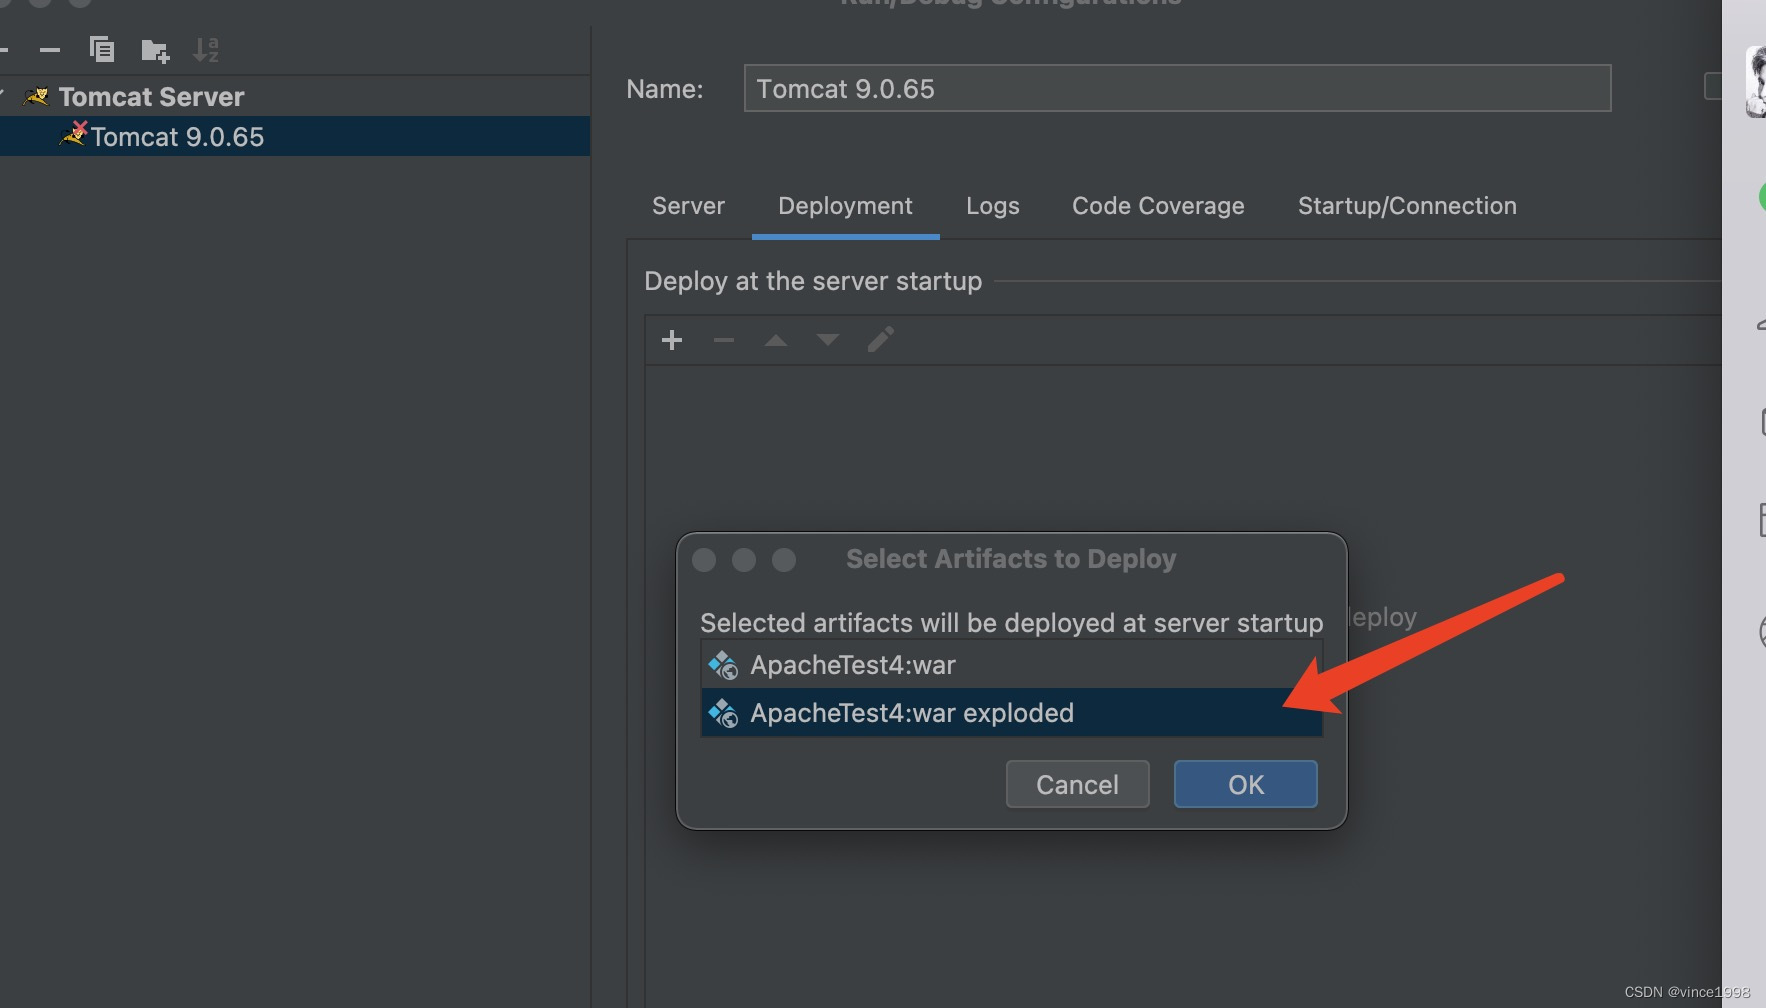Image resolution: width=1766 pixels, height=1008 pixels.
Task: Switch to the Deployment tab
Action: (845, 206)
